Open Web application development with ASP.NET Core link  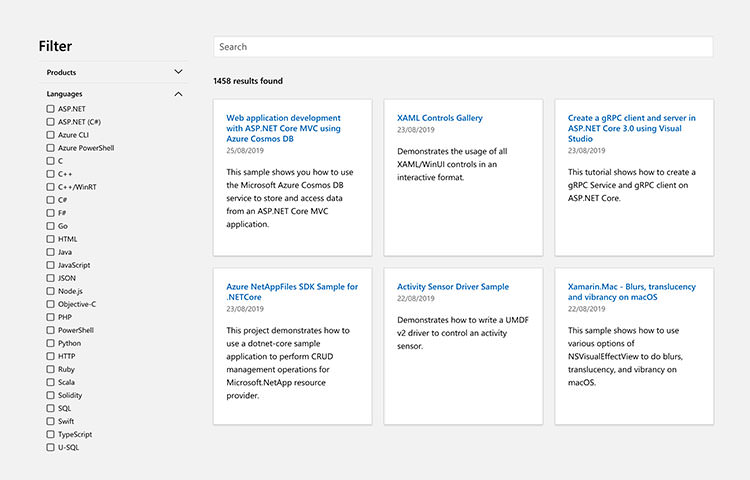pos(283,128)
